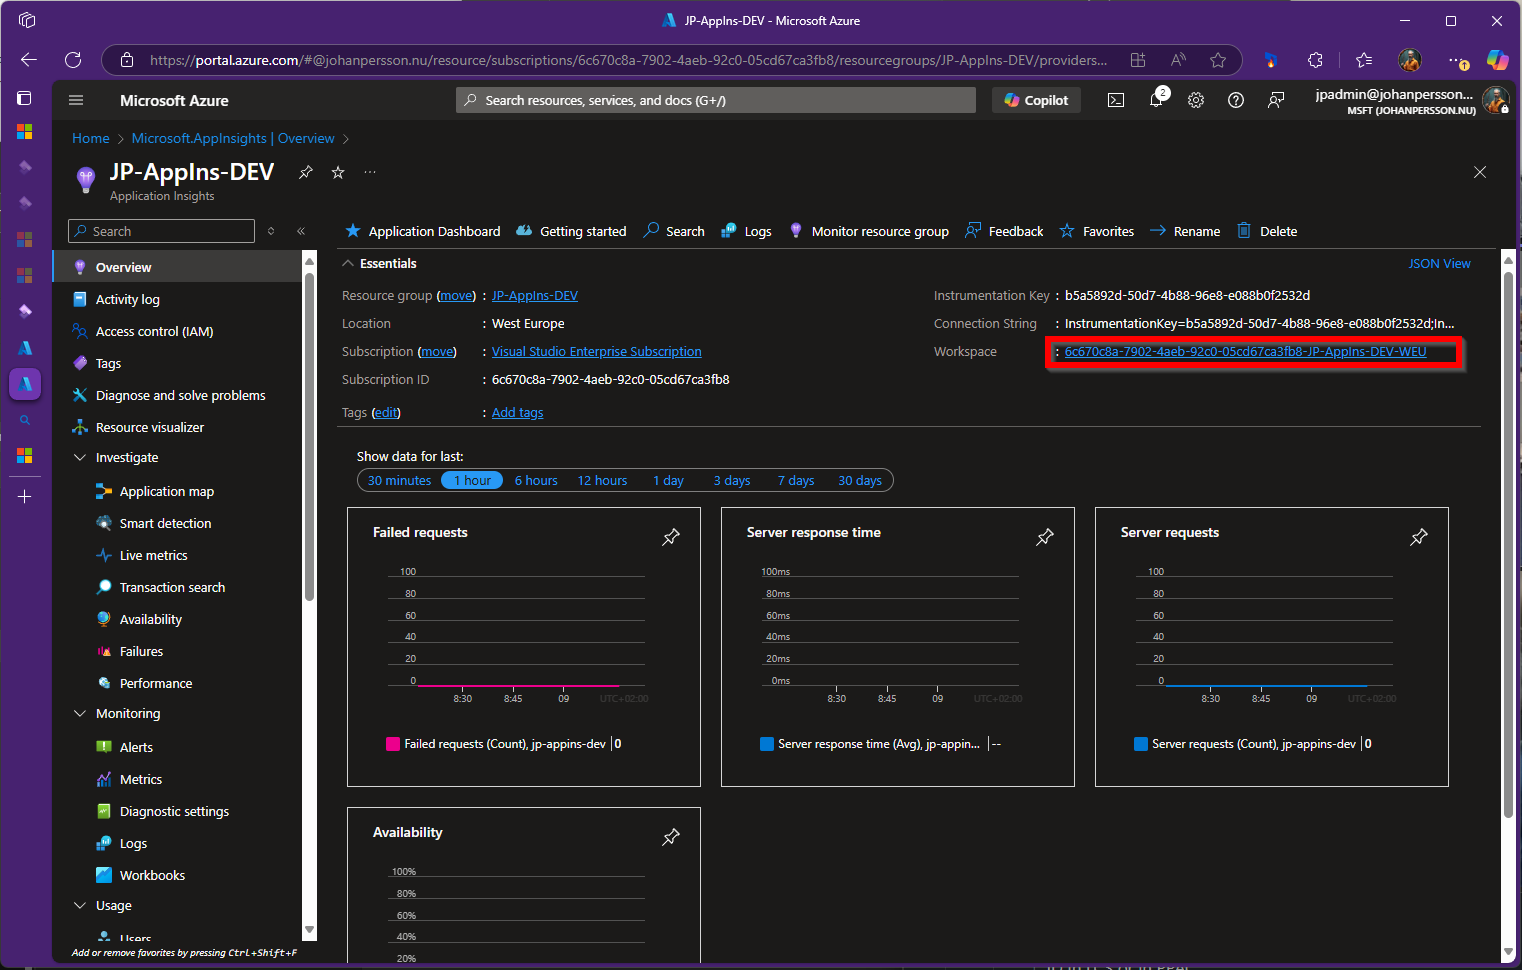This screenshot has height=970, width=1522.
Task: Go back in the browser
Action: coord(28,60)
